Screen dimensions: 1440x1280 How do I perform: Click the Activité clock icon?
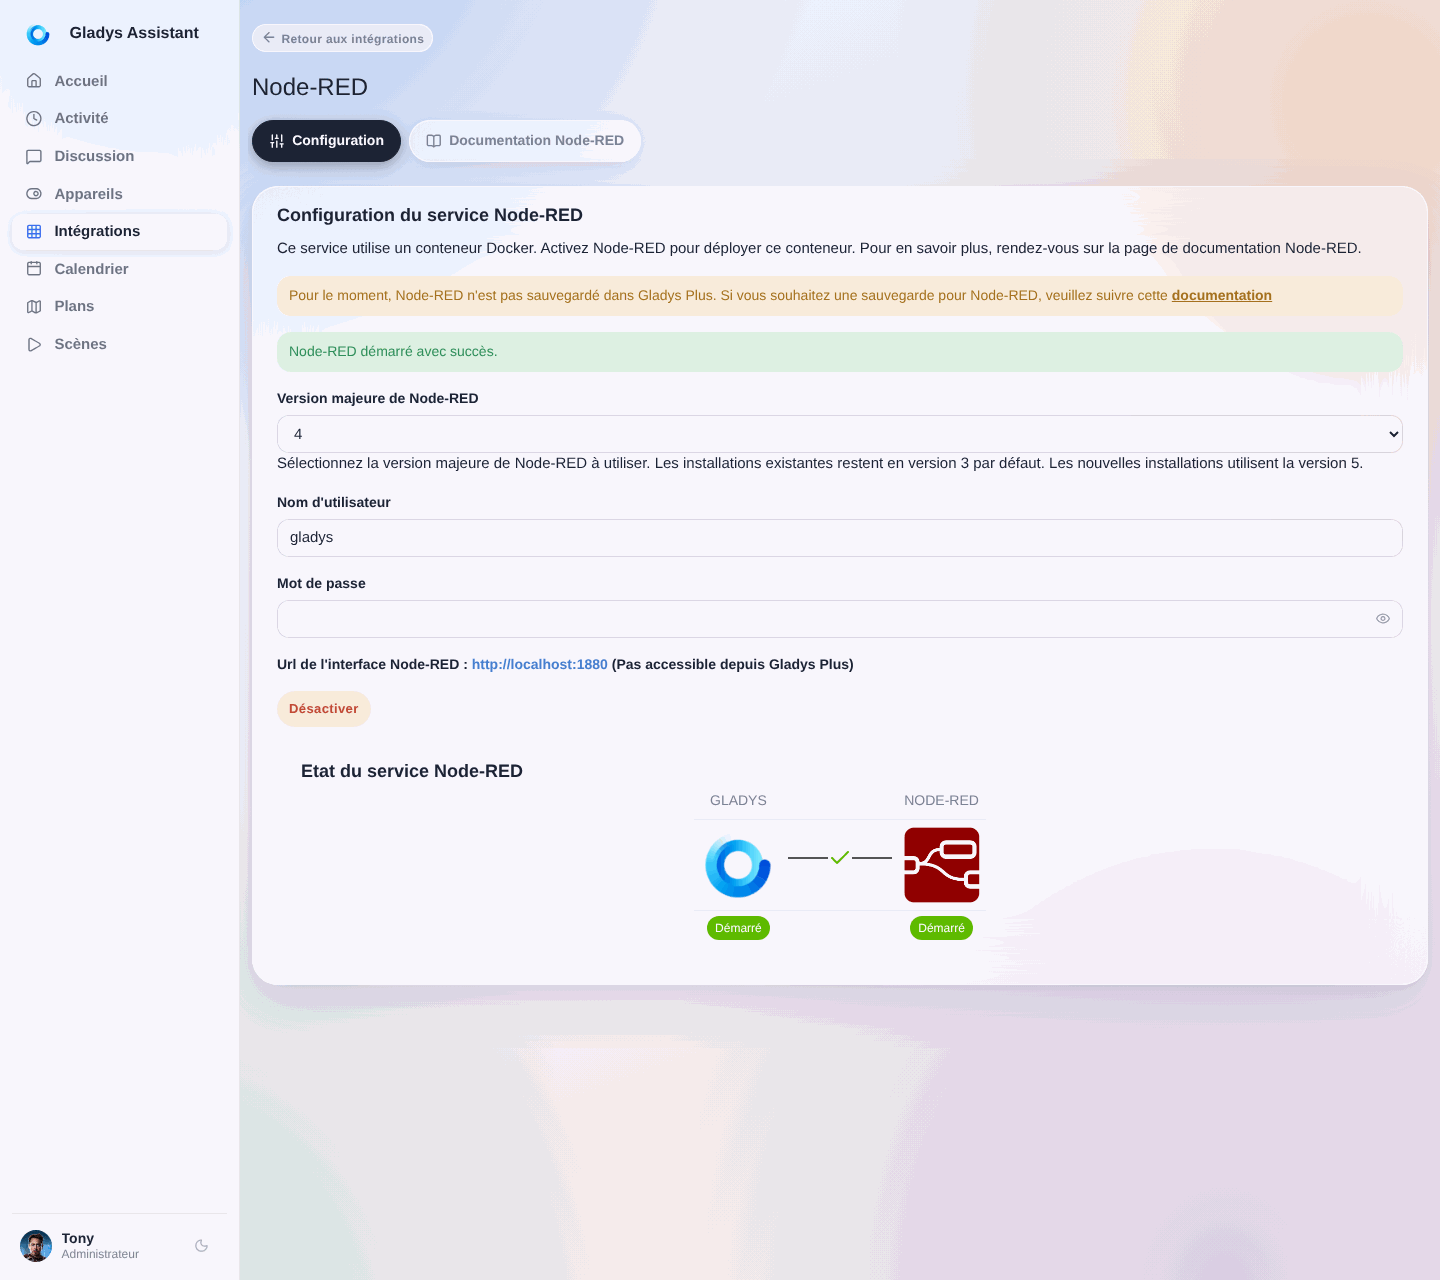(x=34, y=118)
